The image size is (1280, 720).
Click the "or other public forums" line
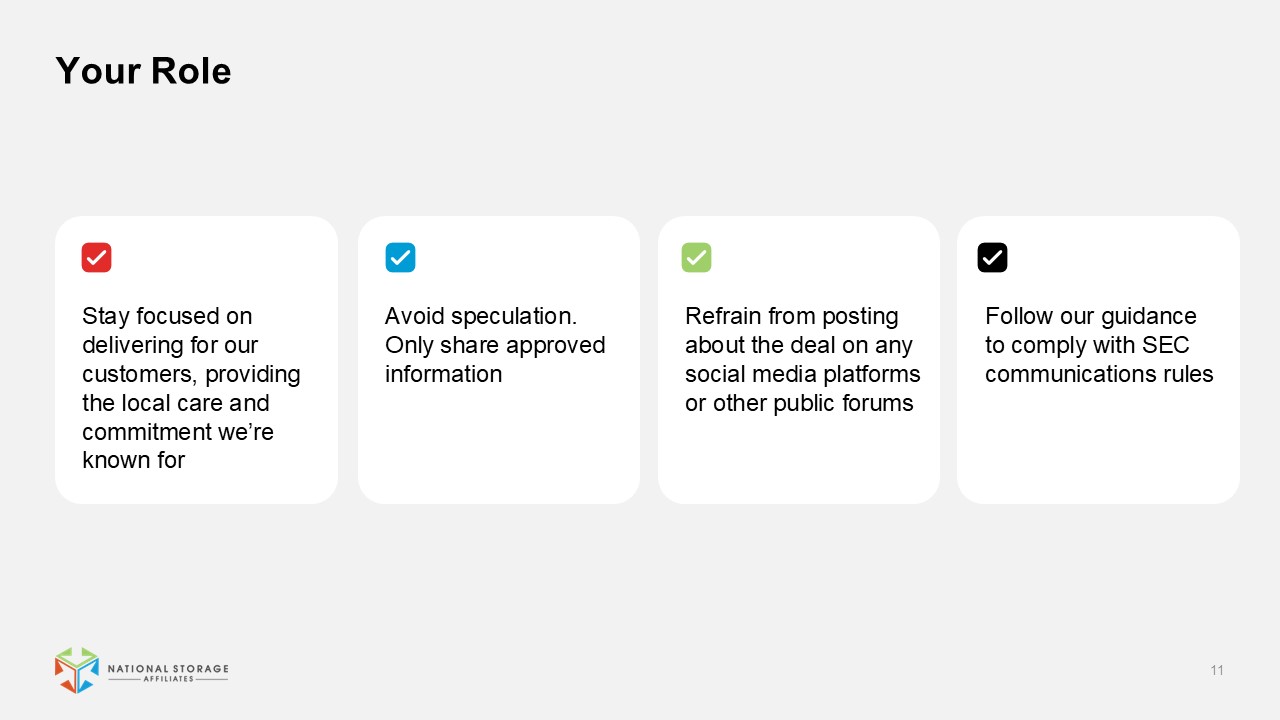pyautogui.click(x=799, y=403)
